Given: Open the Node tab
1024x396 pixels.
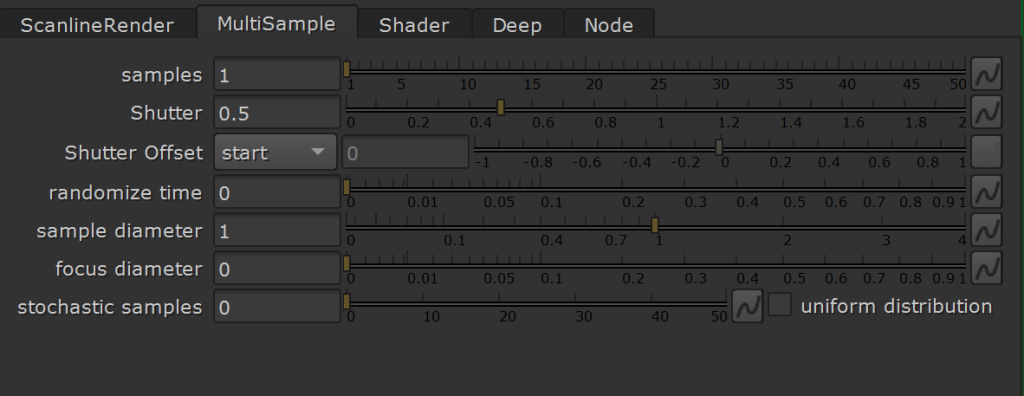Looking at the screenshot, I should point(609,25).
